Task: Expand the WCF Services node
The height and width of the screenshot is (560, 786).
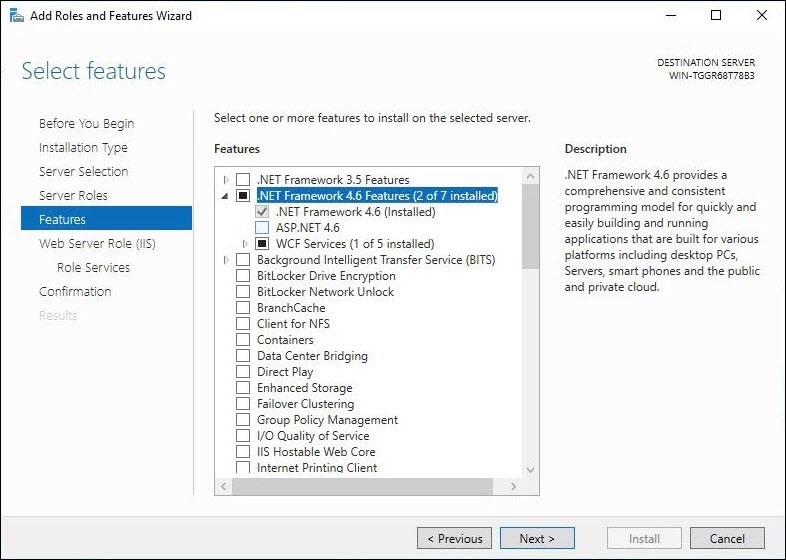Action: click(245, 244)
